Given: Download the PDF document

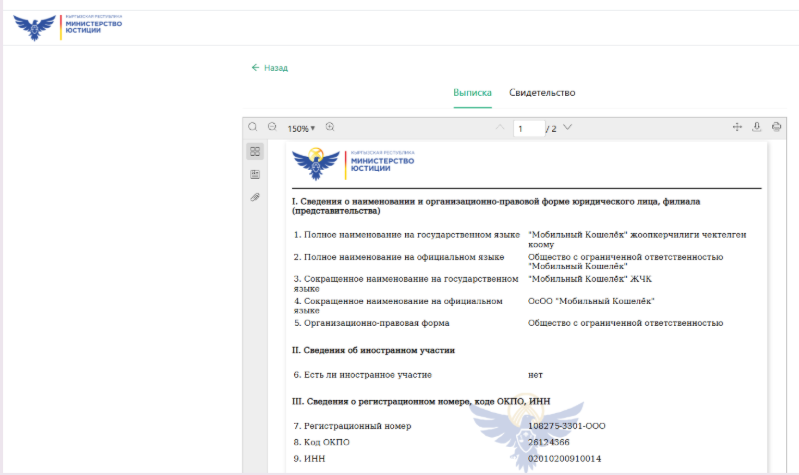Looking at the screenshot, I should [757, 127].
